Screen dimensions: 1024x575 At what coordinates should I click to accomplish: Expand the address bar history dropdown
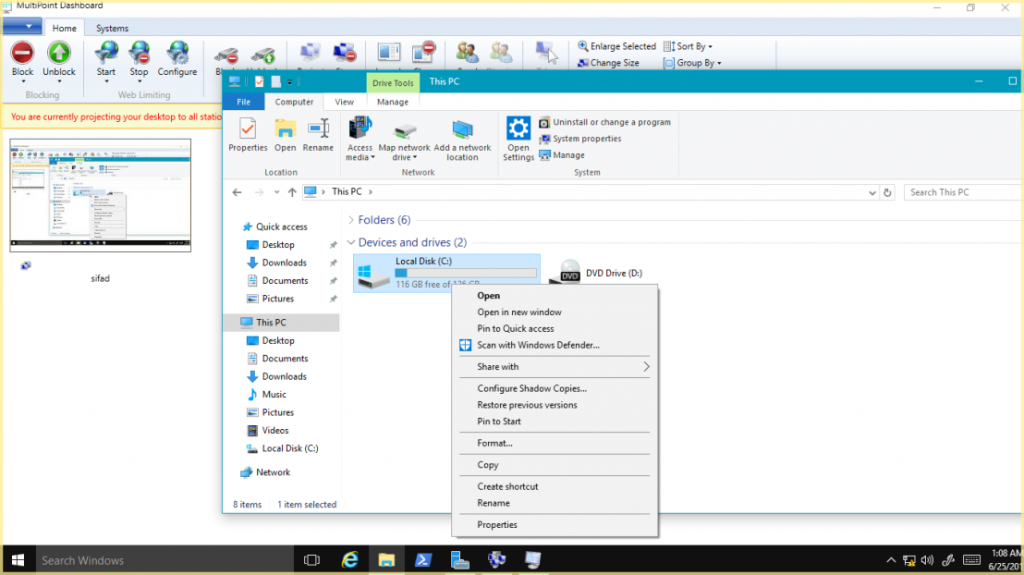point(872,193)
